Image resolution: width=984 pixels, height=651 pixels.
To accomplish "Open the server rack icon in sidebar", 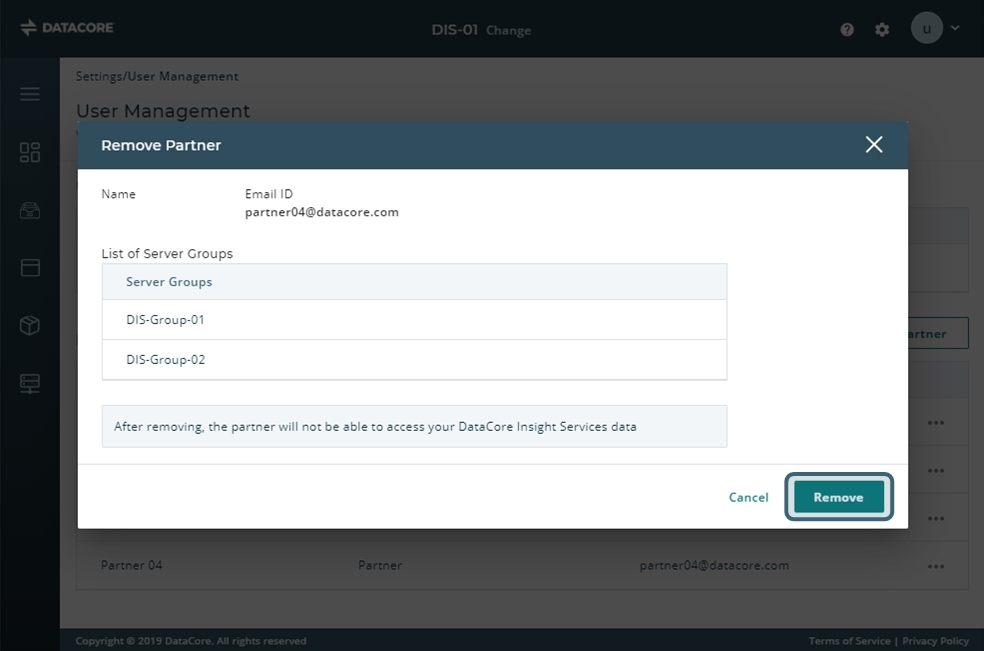I will click(29, 383).
